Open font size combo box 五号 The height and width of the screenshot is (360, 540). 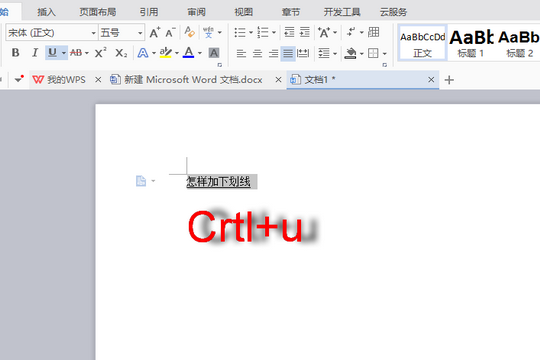pyautogui.click(x=122, y=33)
